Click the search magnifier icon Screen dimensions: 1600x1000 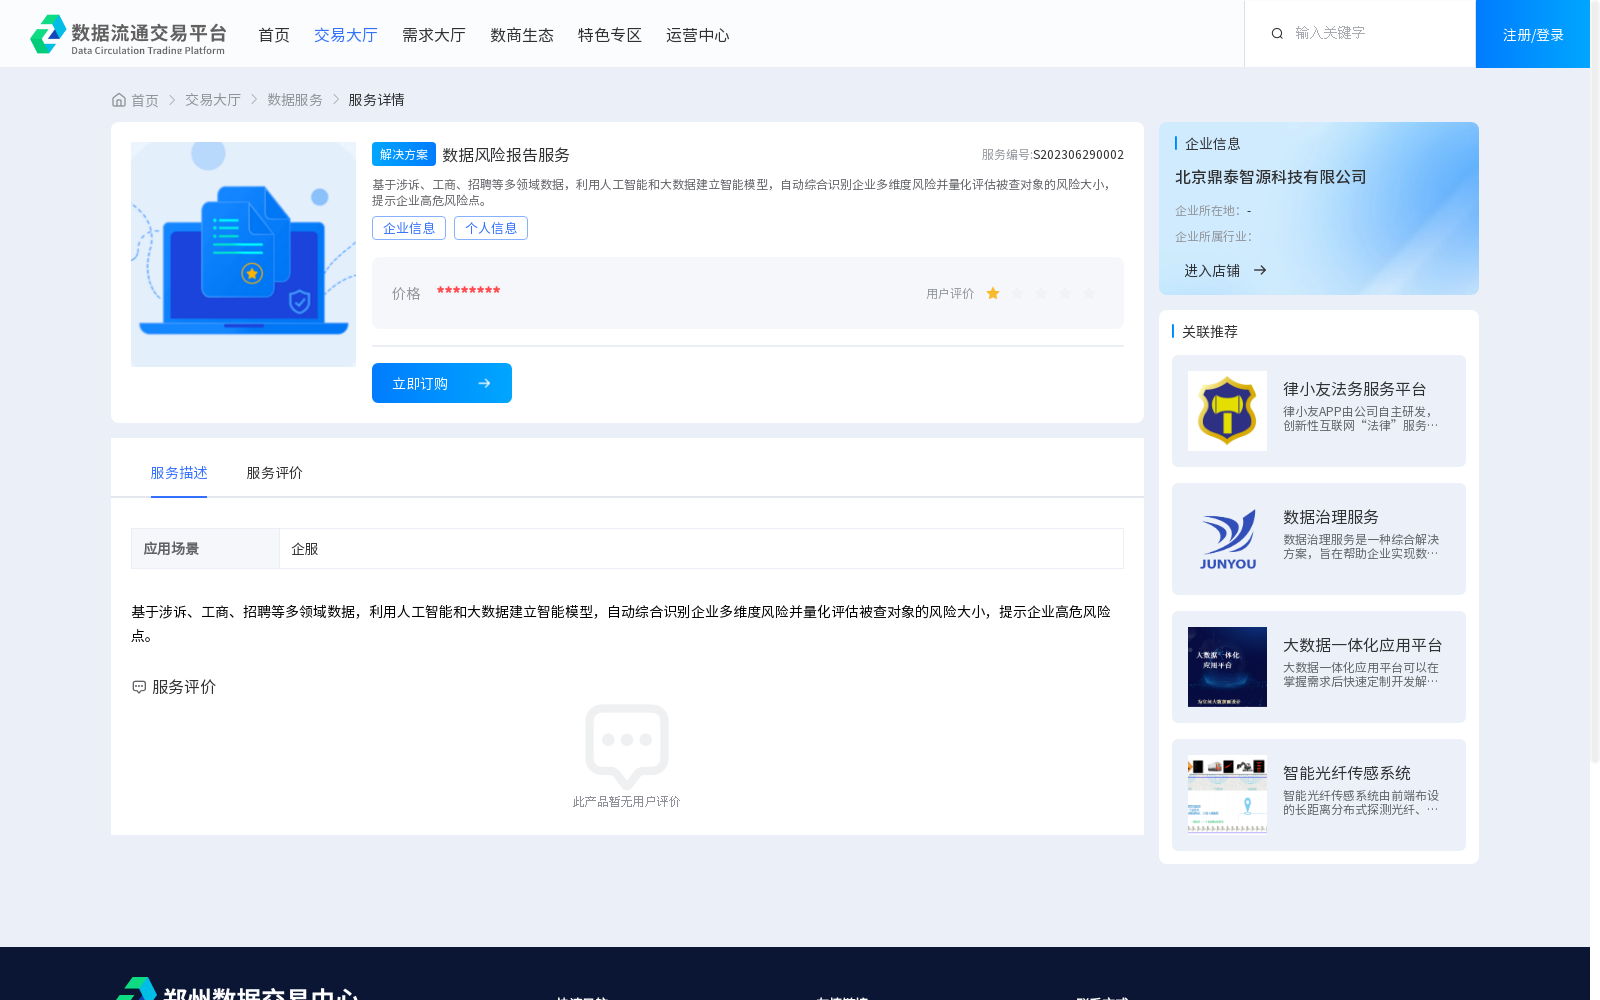pyautogui.click(x=1277, y=34)
